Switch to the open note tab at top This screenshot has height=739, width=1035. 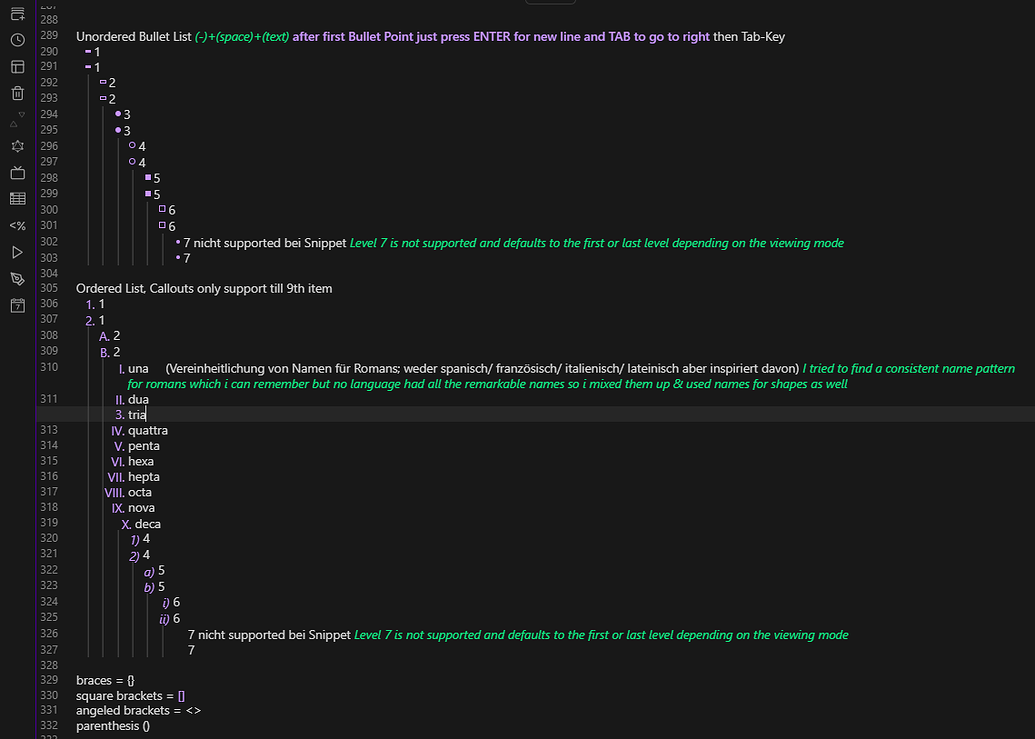(550, 3)
